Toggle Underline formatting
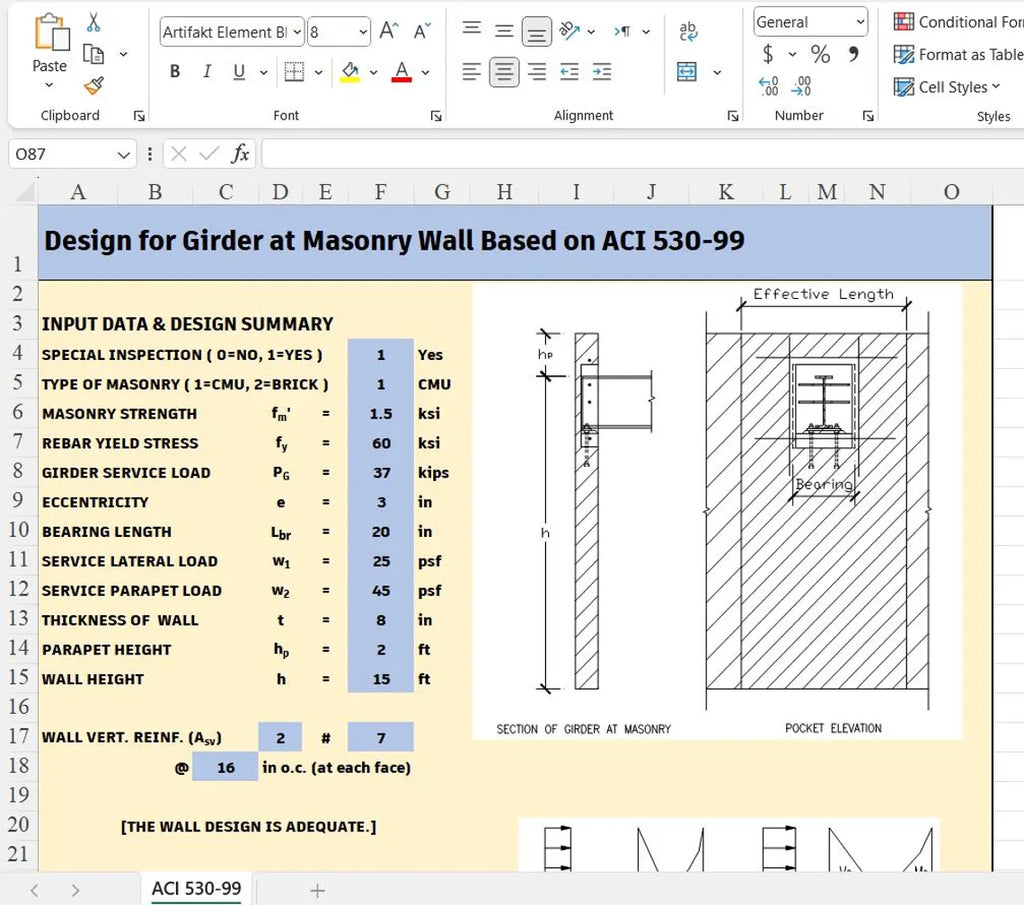 pyautogui.click(x=239, y=71)
